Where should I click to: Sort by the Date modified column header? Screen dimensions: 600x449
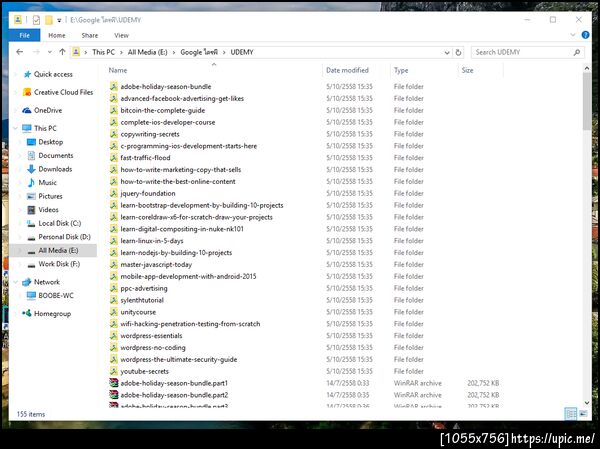coord(347,70)
